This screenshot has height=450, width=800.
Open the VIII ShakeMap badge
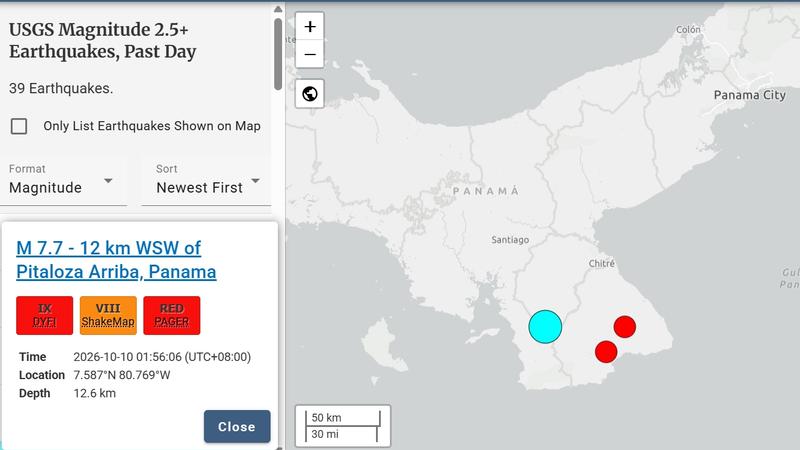[x=108, y=315]
